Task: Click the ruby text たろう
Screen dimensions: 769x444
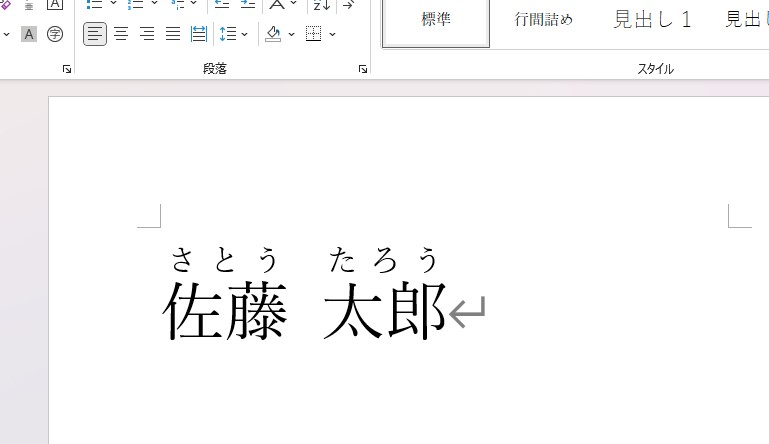Action: coord(384,260)
